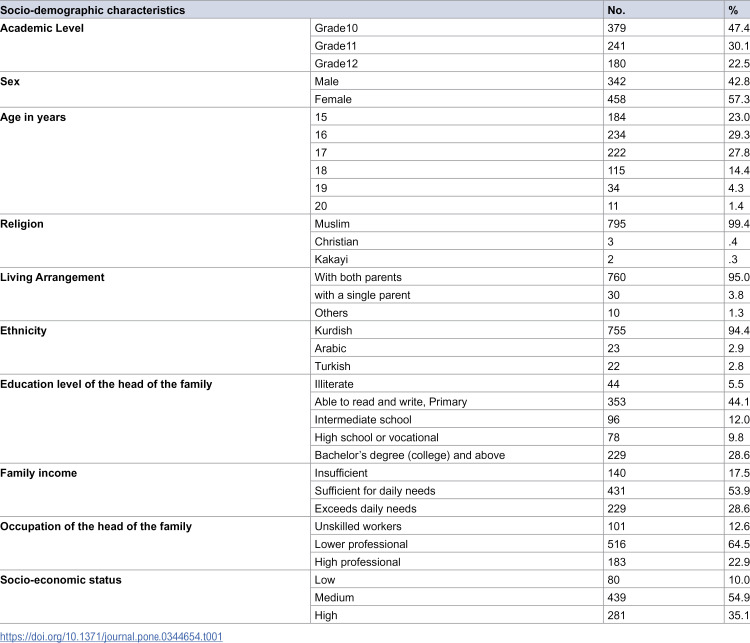
Task: Select the 'Living Arrangement' label
Action: [x=52, y=277]
